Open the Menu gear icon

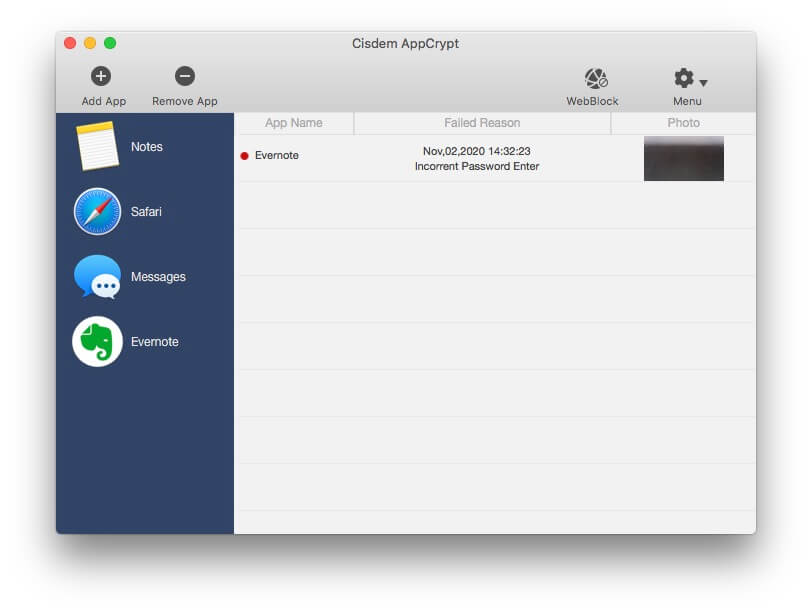684,78
